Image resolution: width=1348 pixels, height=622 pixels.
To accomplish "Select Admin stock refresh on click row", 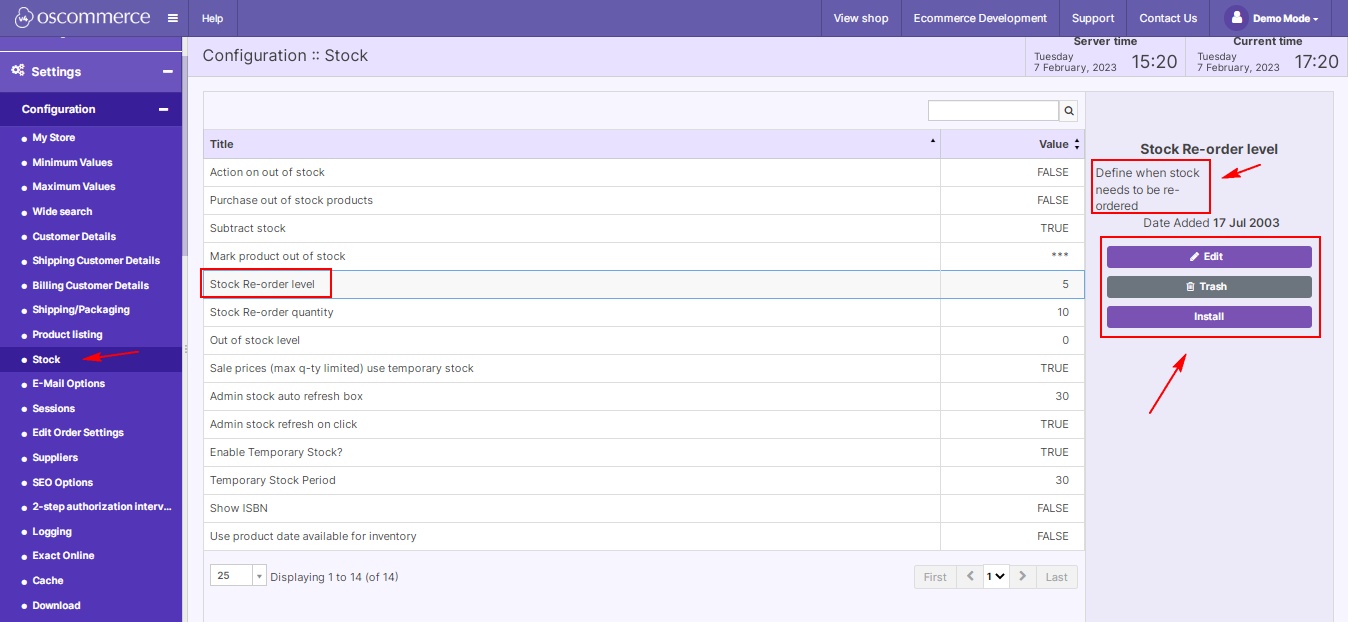I will point(644,424).
